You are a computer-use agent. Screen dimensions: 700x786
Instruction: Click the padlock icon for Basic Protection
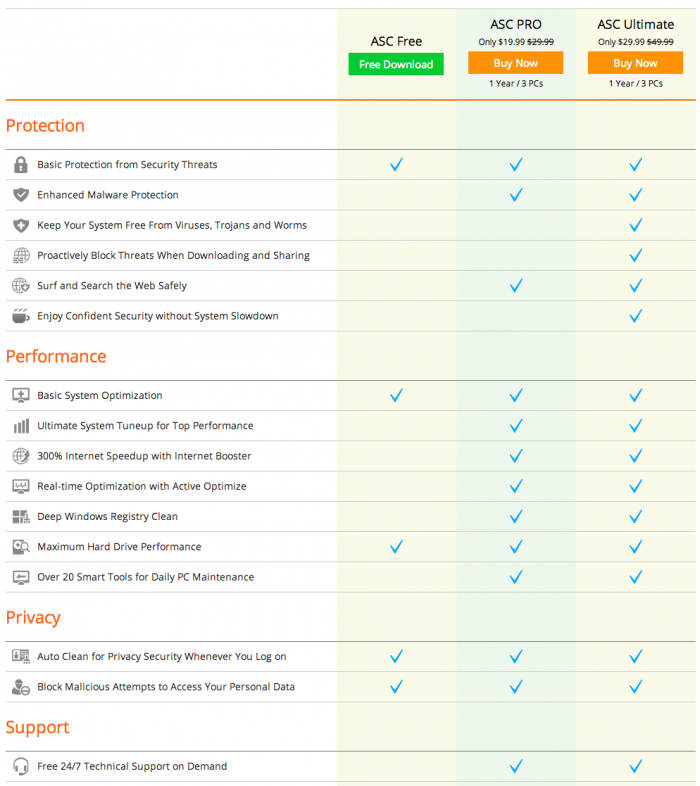point(21,164)
